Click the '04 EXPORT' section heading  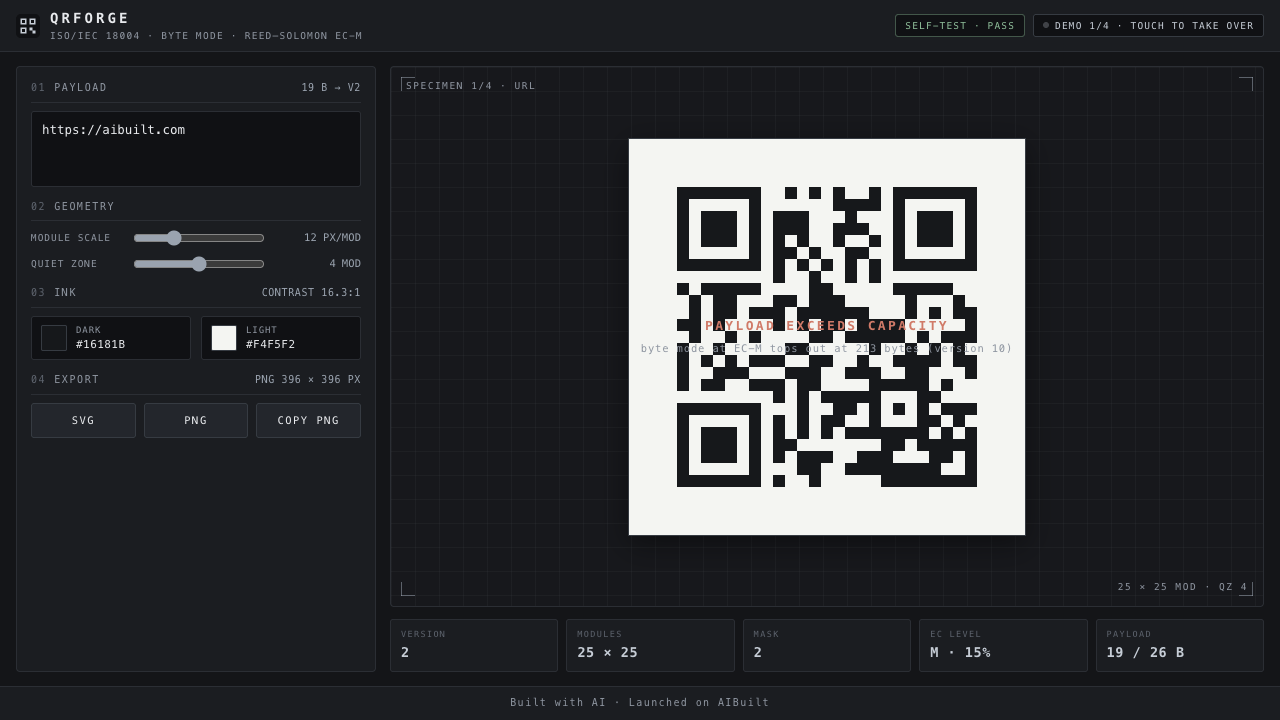(x=65, y=380)
